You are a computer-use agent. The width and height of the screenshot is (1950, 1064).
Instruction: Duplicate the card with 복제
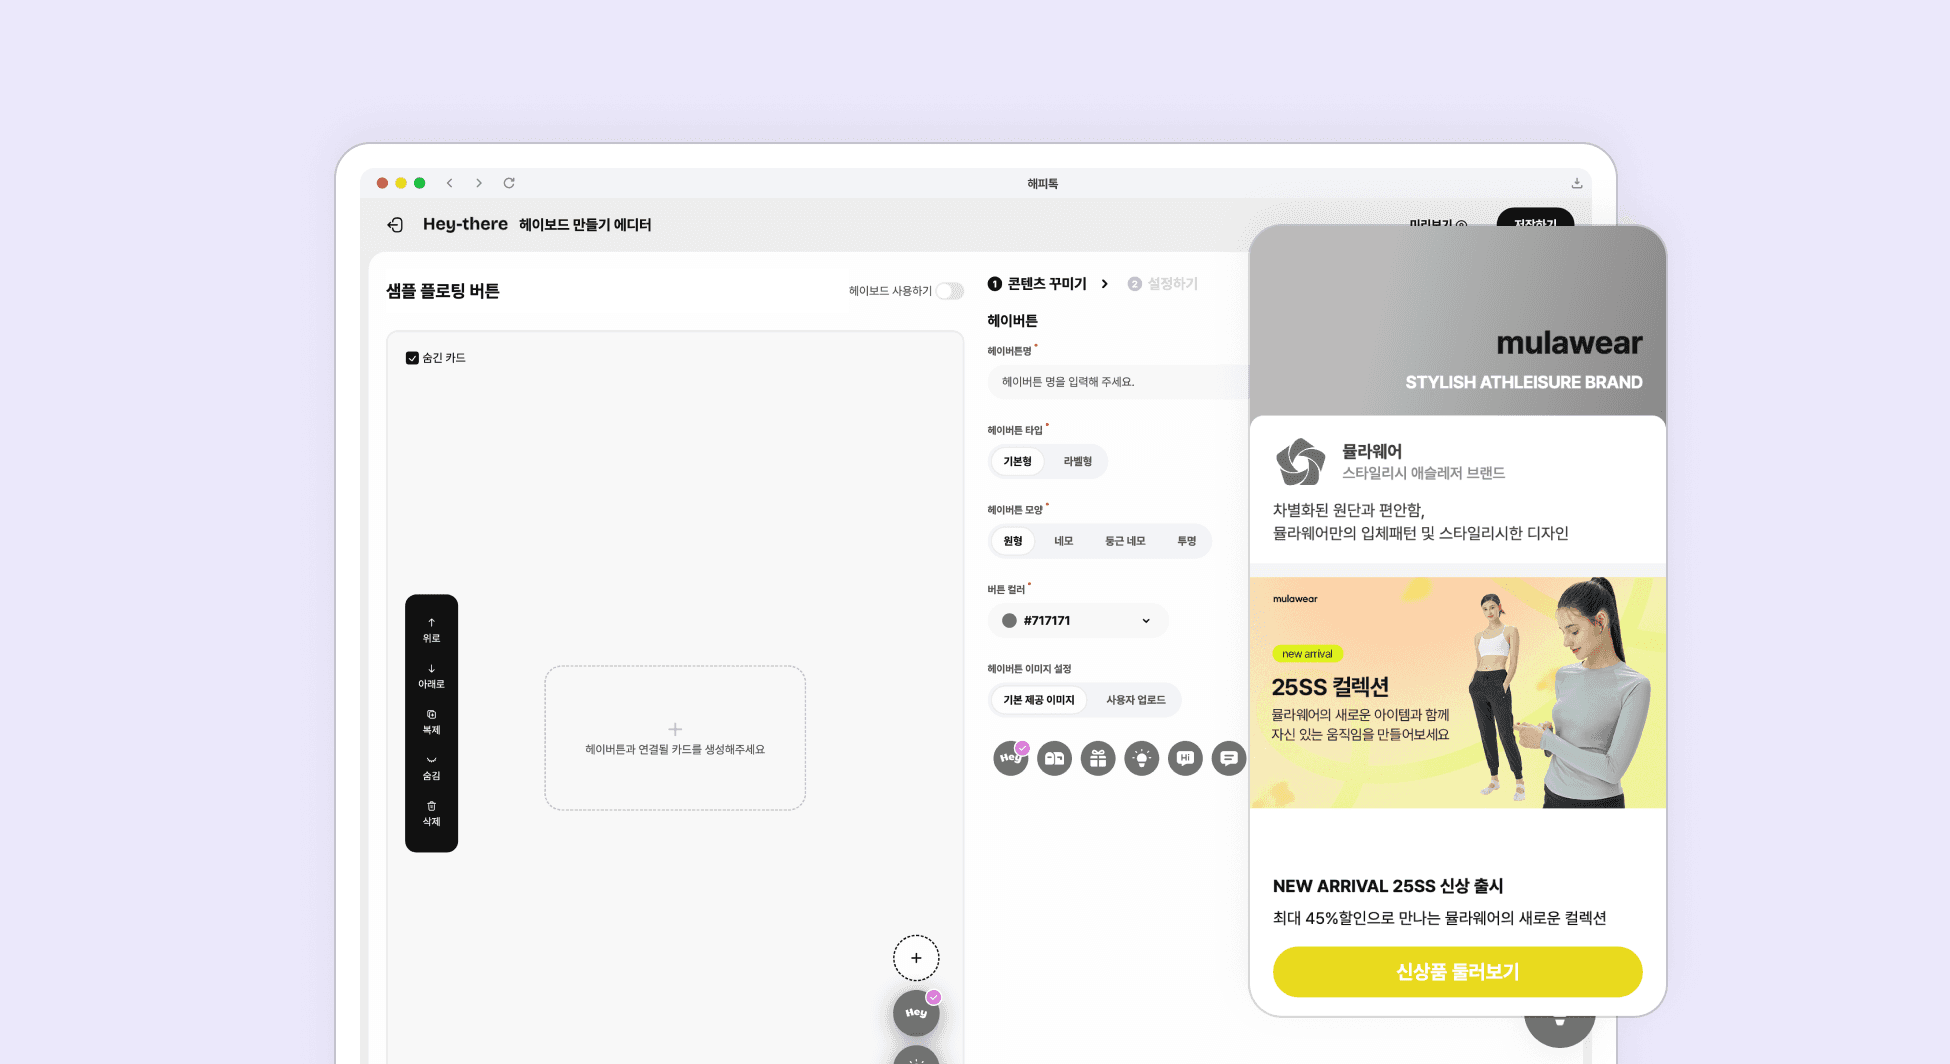(x=431, y=722)
